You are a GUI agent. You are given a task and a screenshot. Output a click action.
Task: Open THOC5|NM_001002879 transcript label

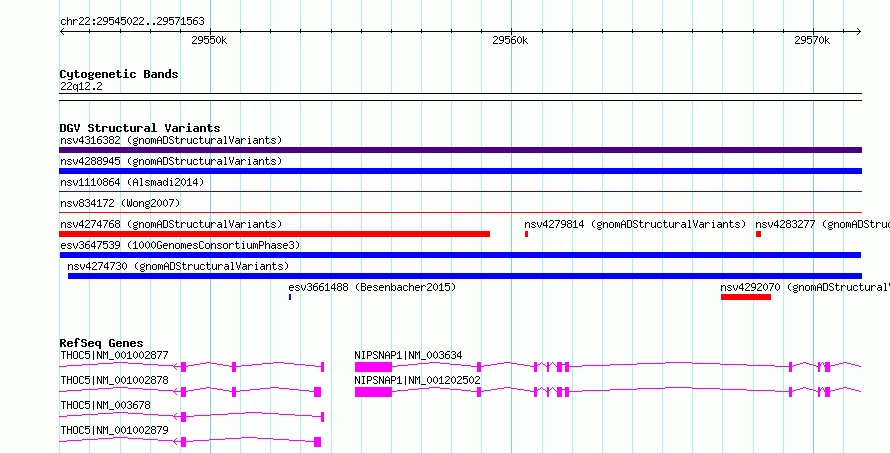(114, 430)
